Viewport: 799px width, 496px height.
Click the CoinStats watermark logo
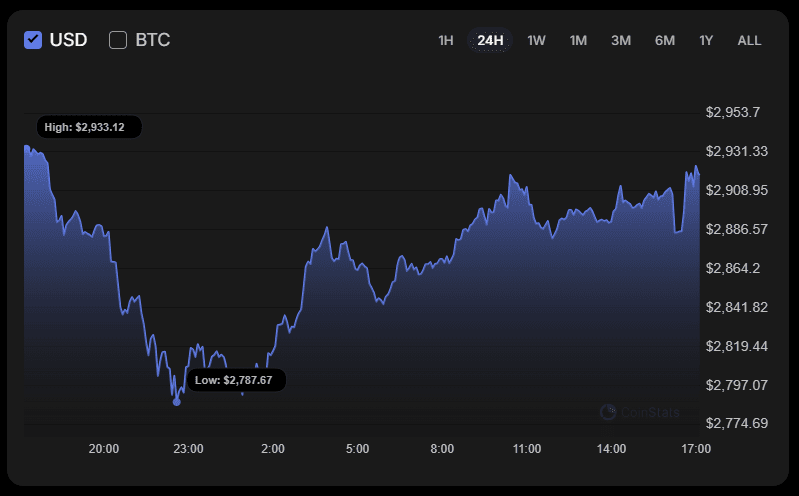pyautogui.click(x=640, y=412)
